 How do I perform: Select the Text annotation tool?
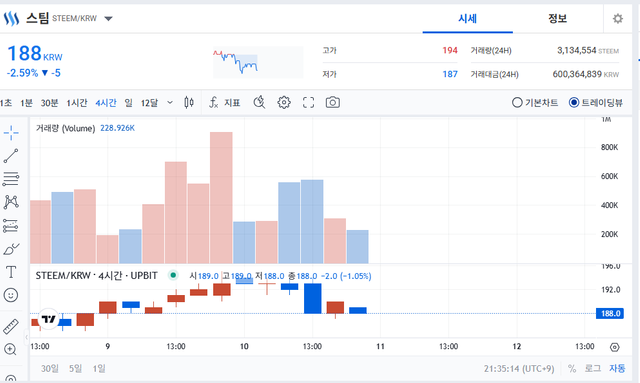coord(11,272)
